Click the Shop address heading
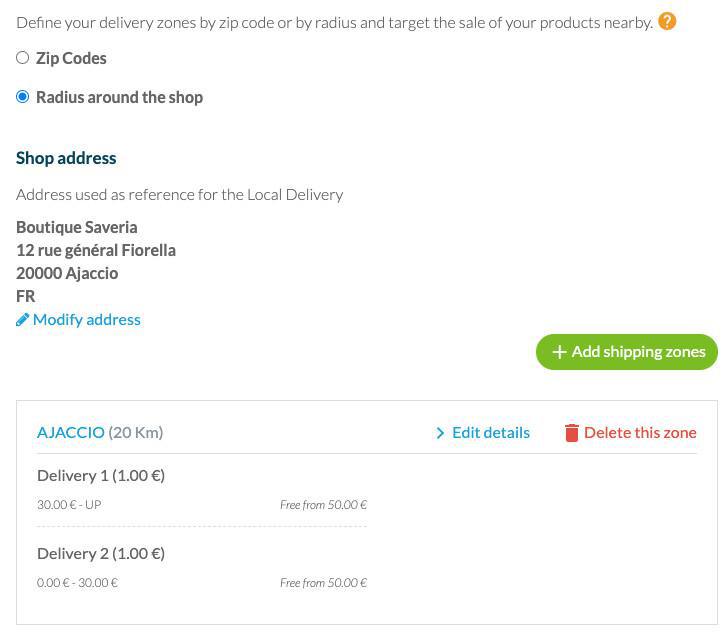728x641 pixels. coord(66,158)
